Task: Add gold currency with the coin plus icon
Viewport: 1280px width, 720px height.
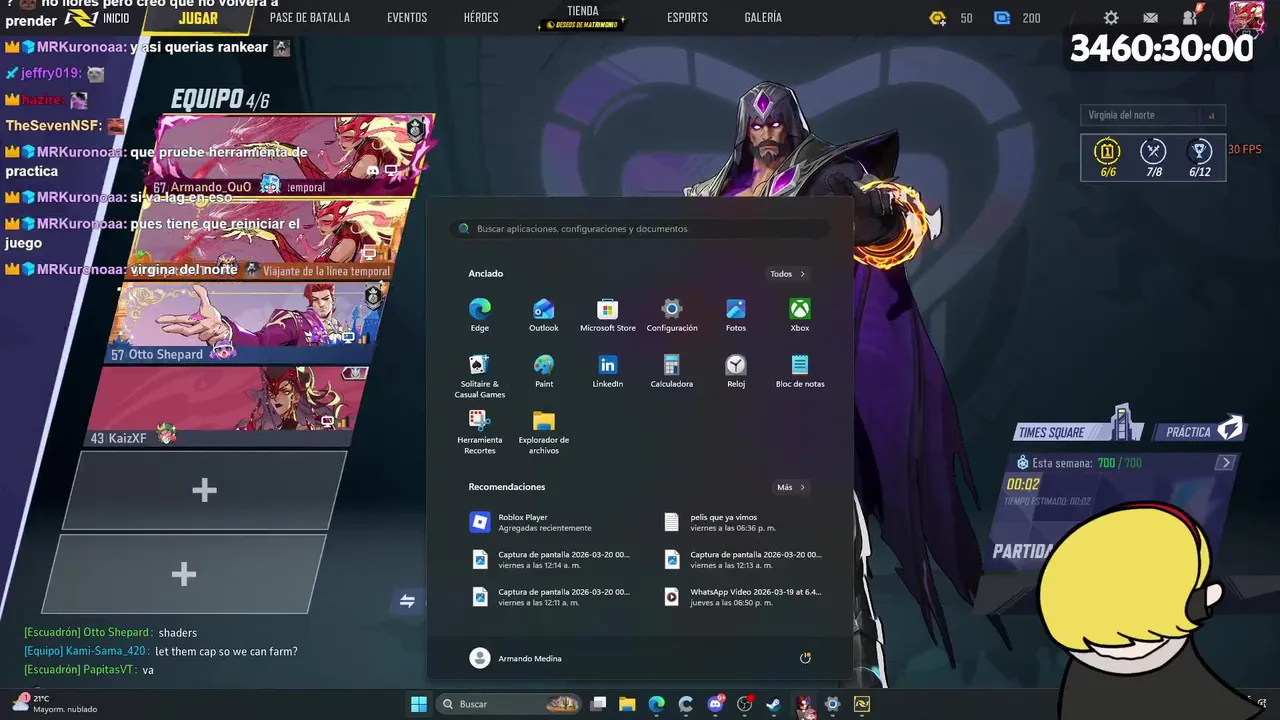Action: 937,18
